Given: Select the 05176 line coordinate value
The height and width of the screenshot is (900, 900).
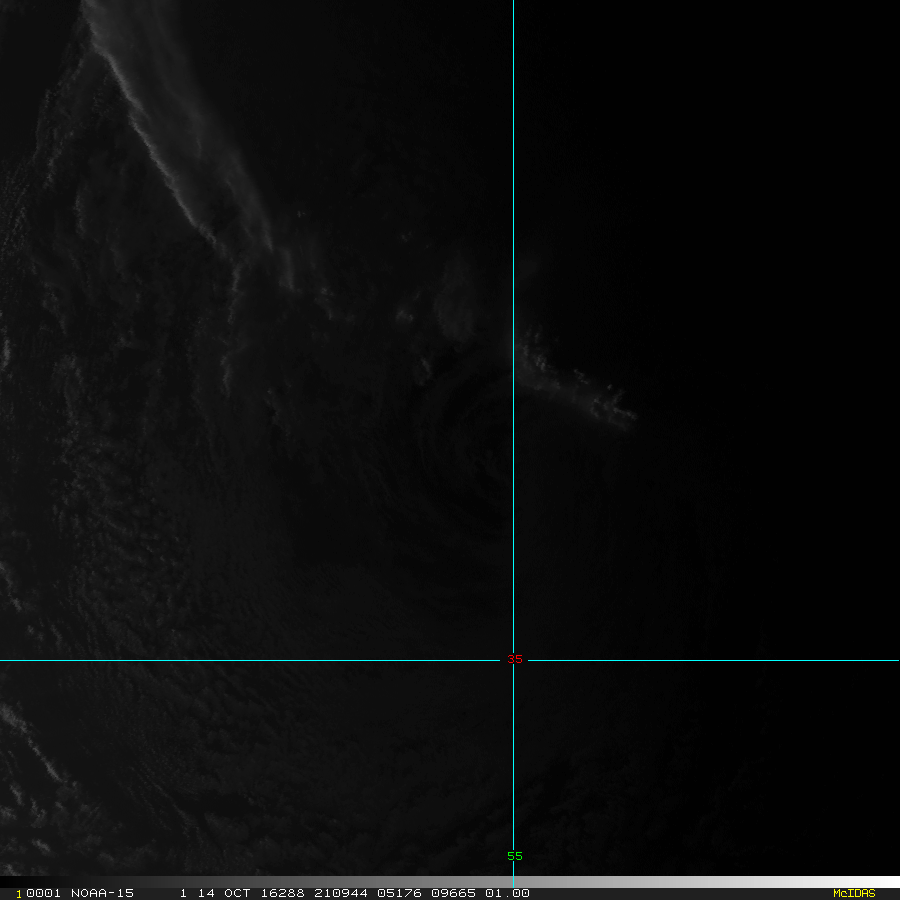Looking at the screenshot, I should point(399,893).
